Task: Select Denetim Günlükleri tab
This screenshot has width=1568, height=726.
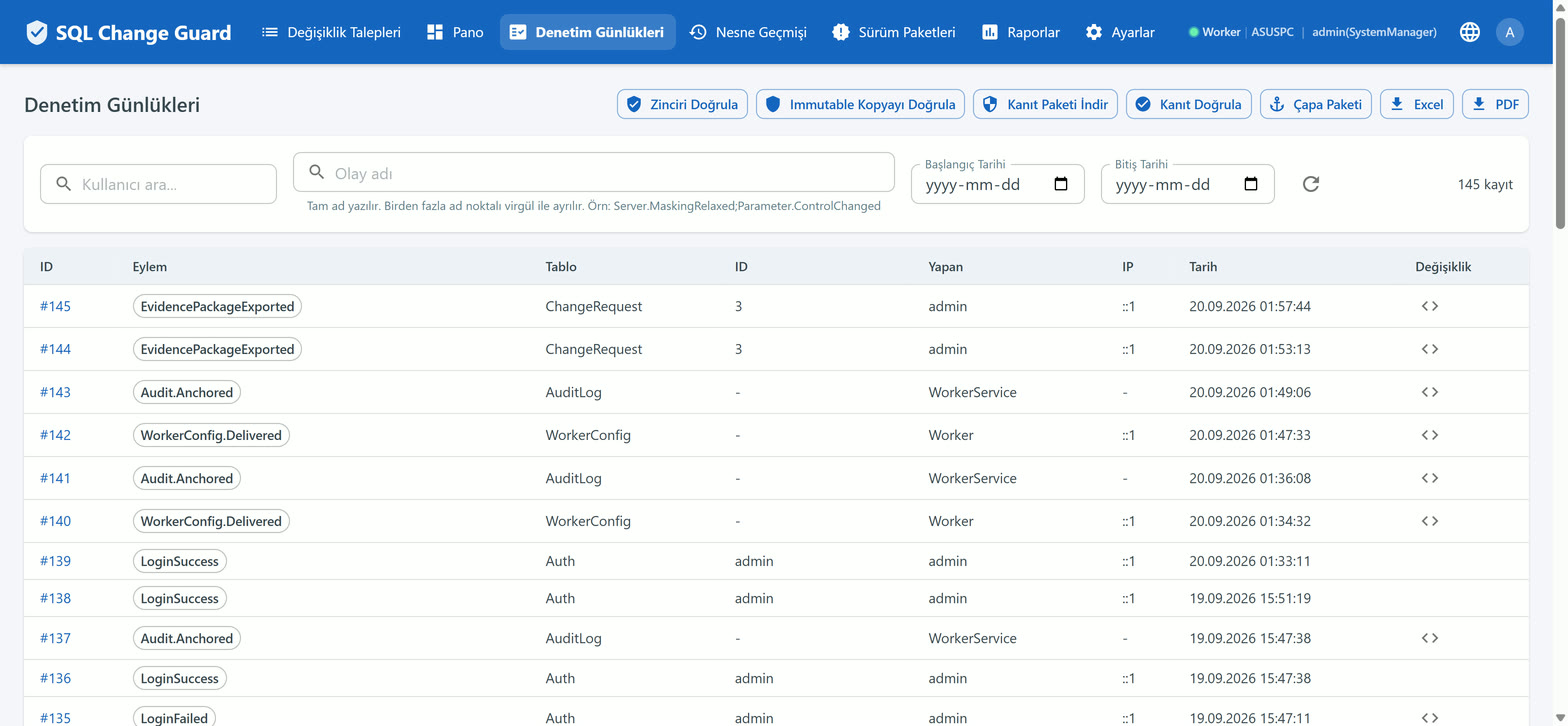Action: tap(588, 32)
